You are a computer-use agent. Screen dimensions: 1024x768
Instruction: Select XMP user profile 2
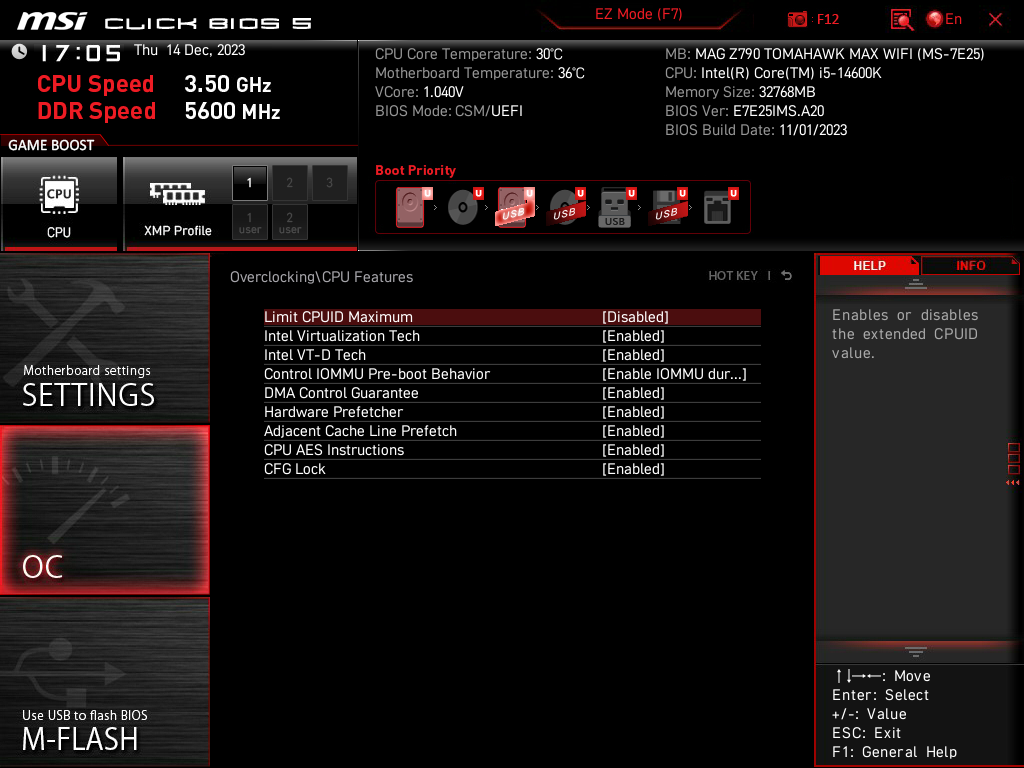click(x=289, y=222)
